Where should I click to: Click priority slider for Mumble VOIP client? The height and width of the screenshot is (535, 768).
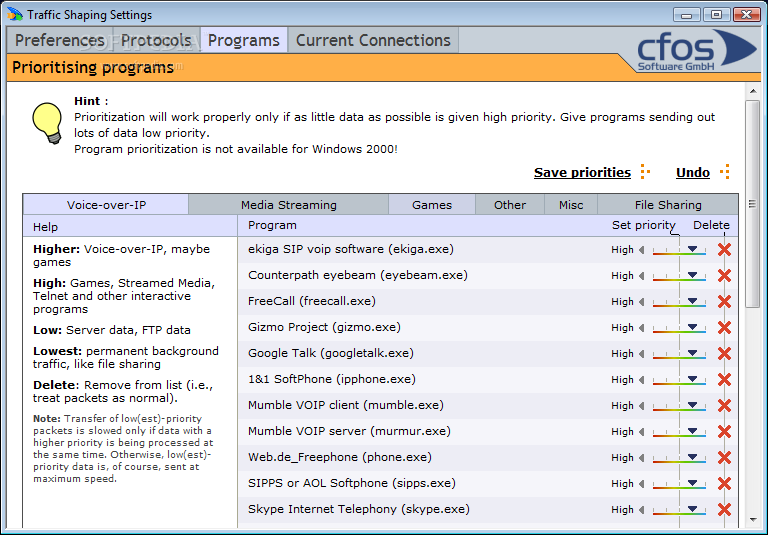(x=679, y=406)
